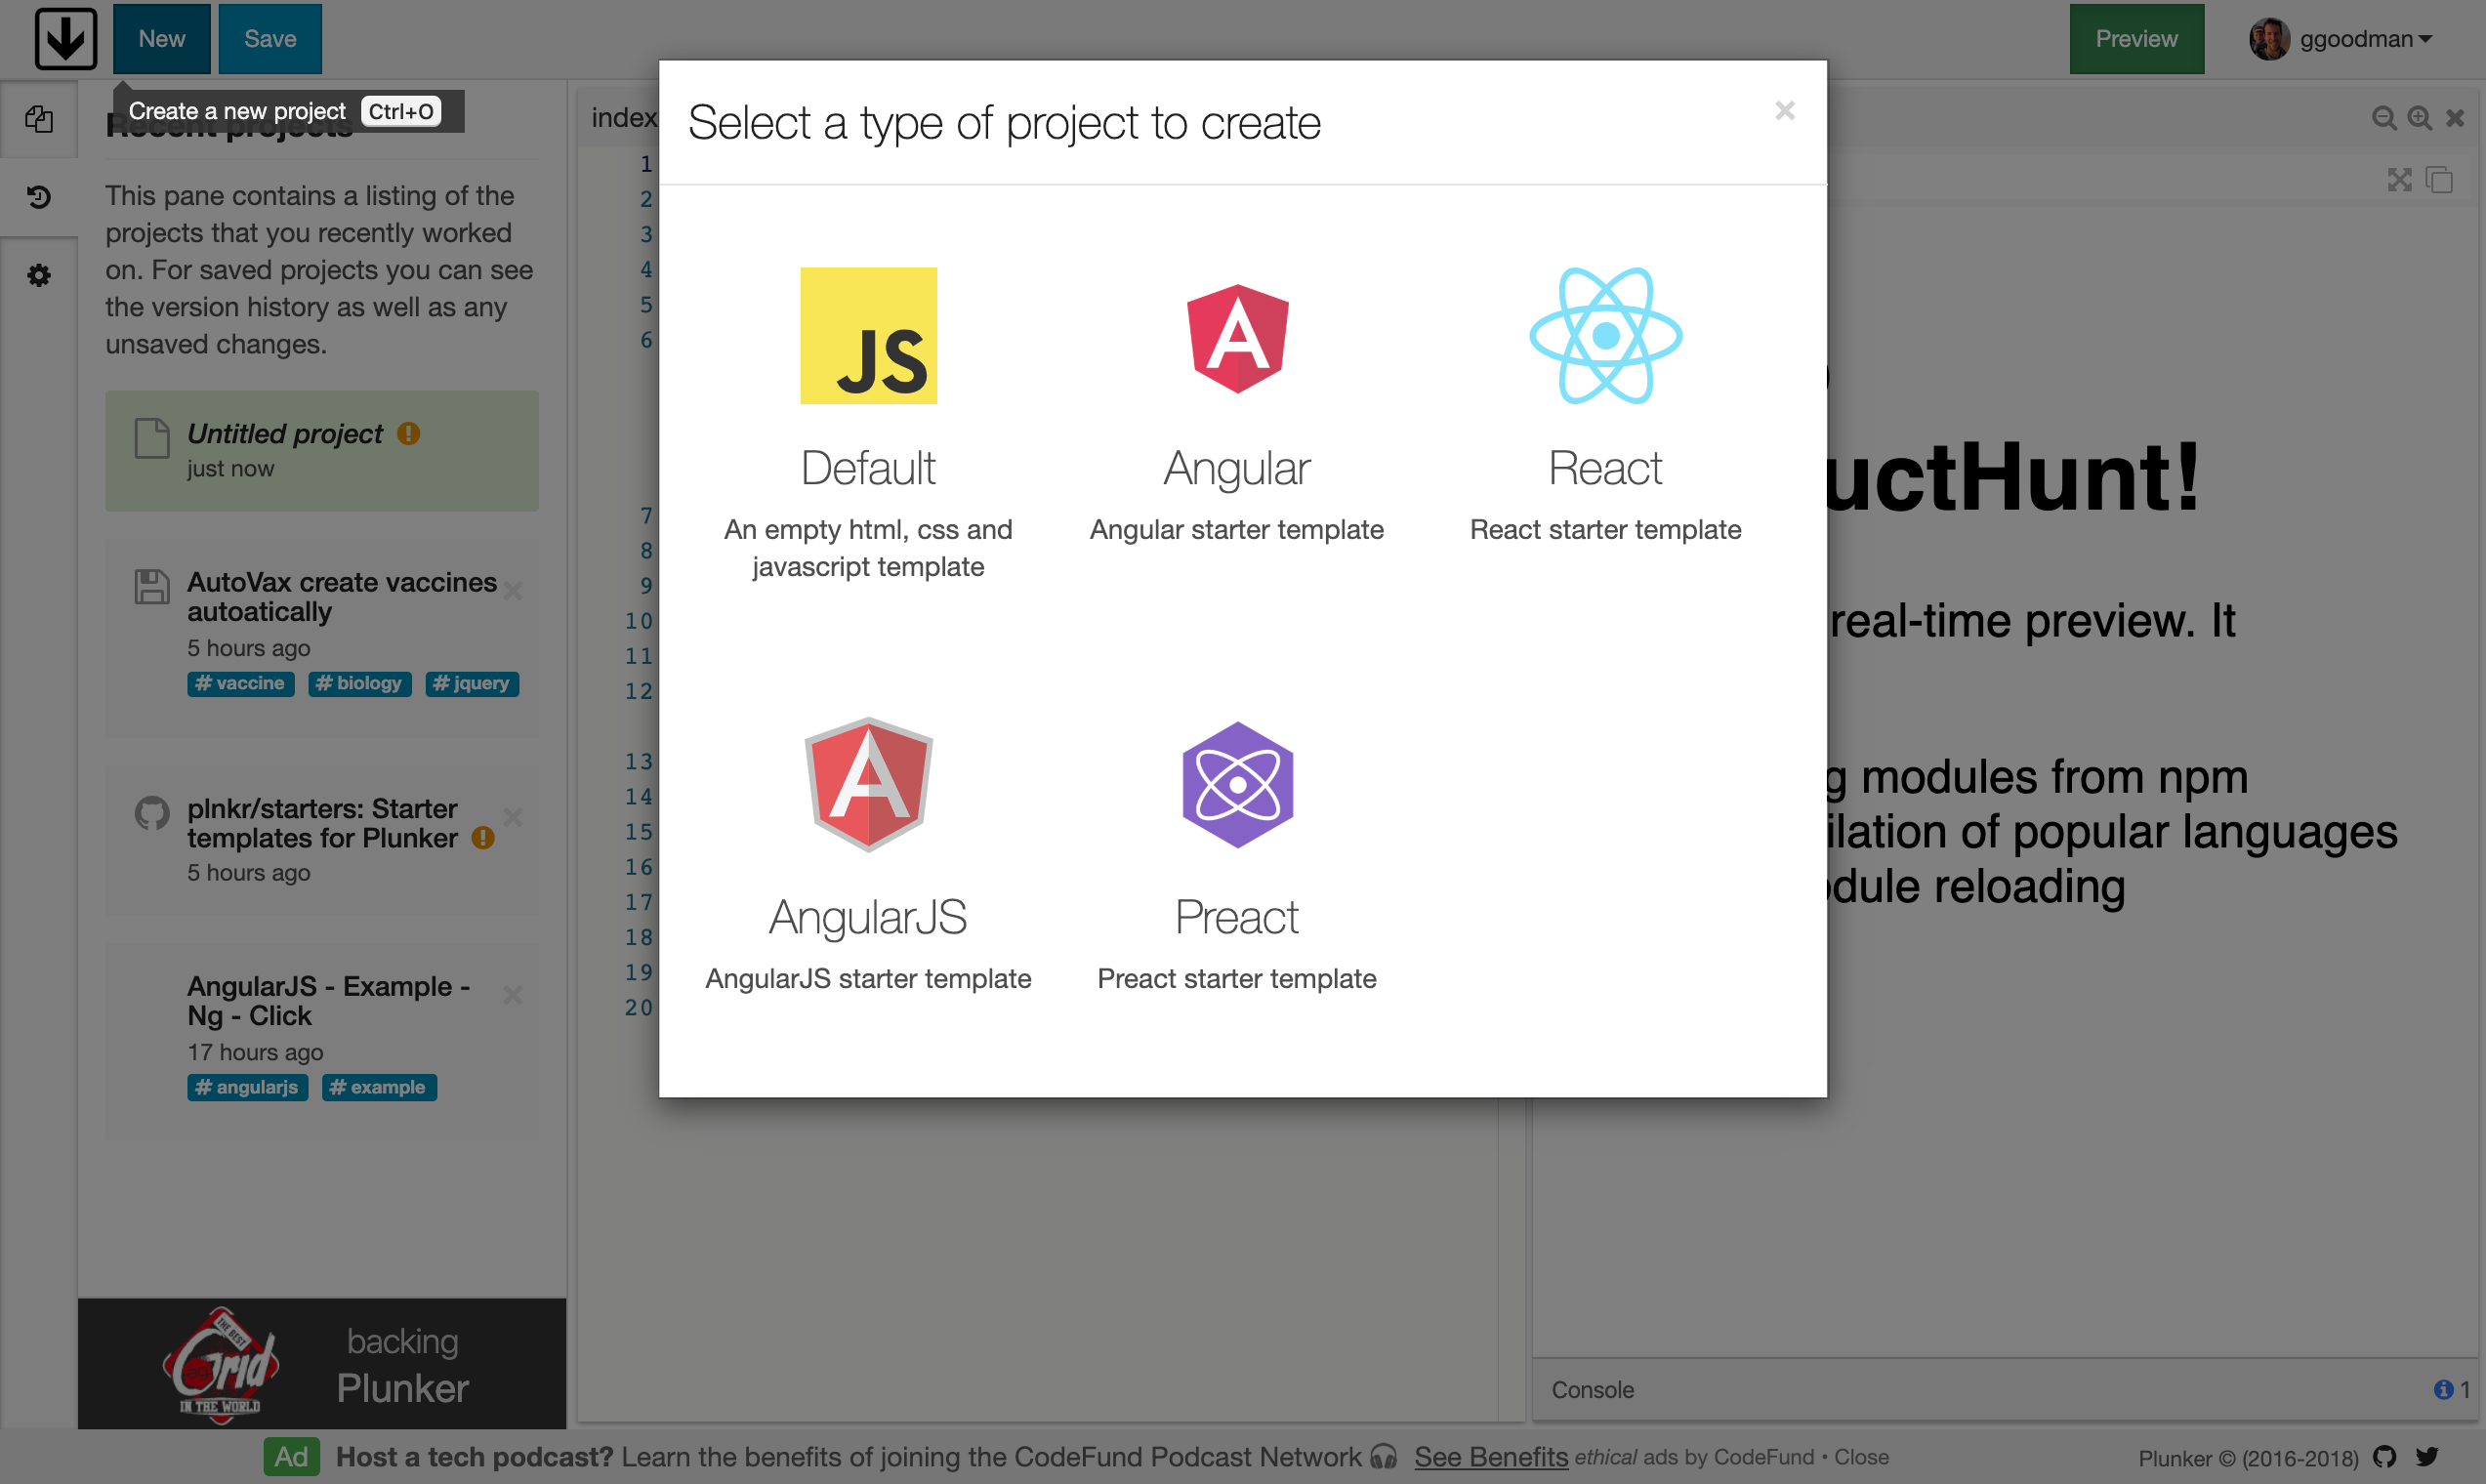Pick the React starter template
Image resolution: width=2486 pixels, height=1484 pixels.
1605,336
